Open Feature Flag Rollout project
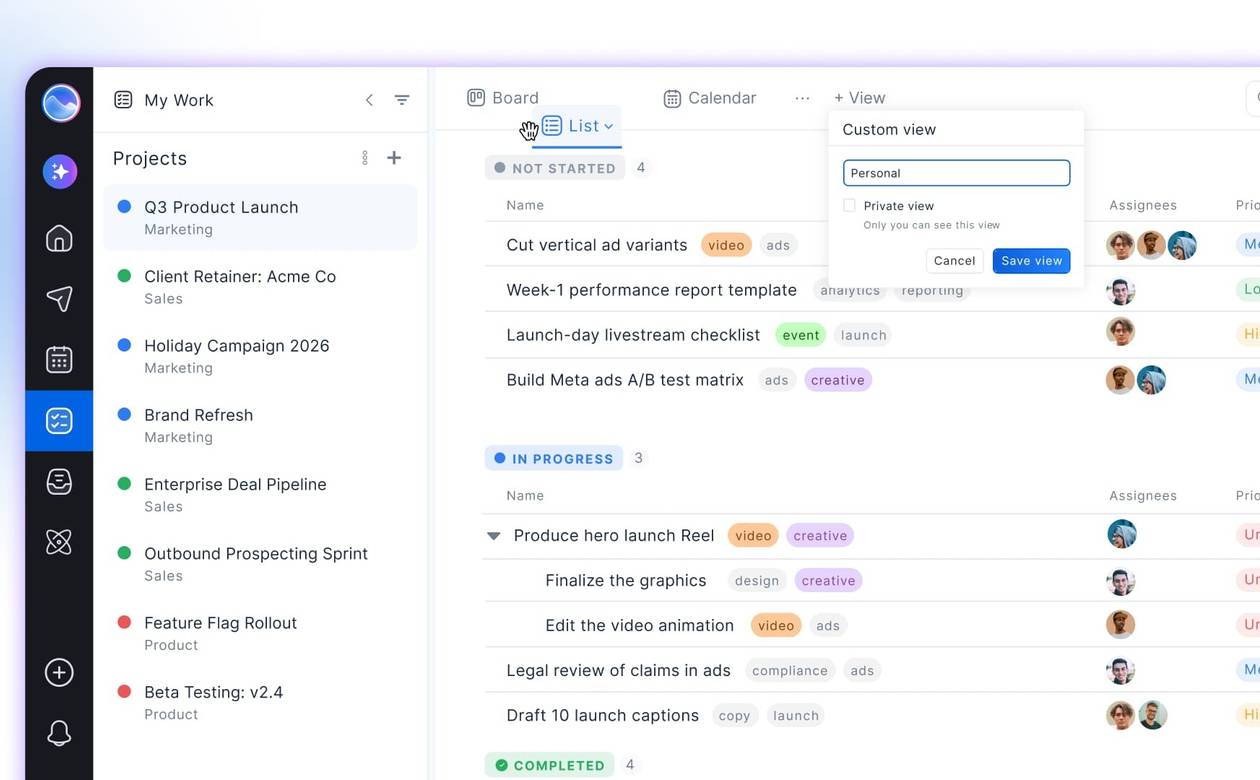 tap(261, 633)
